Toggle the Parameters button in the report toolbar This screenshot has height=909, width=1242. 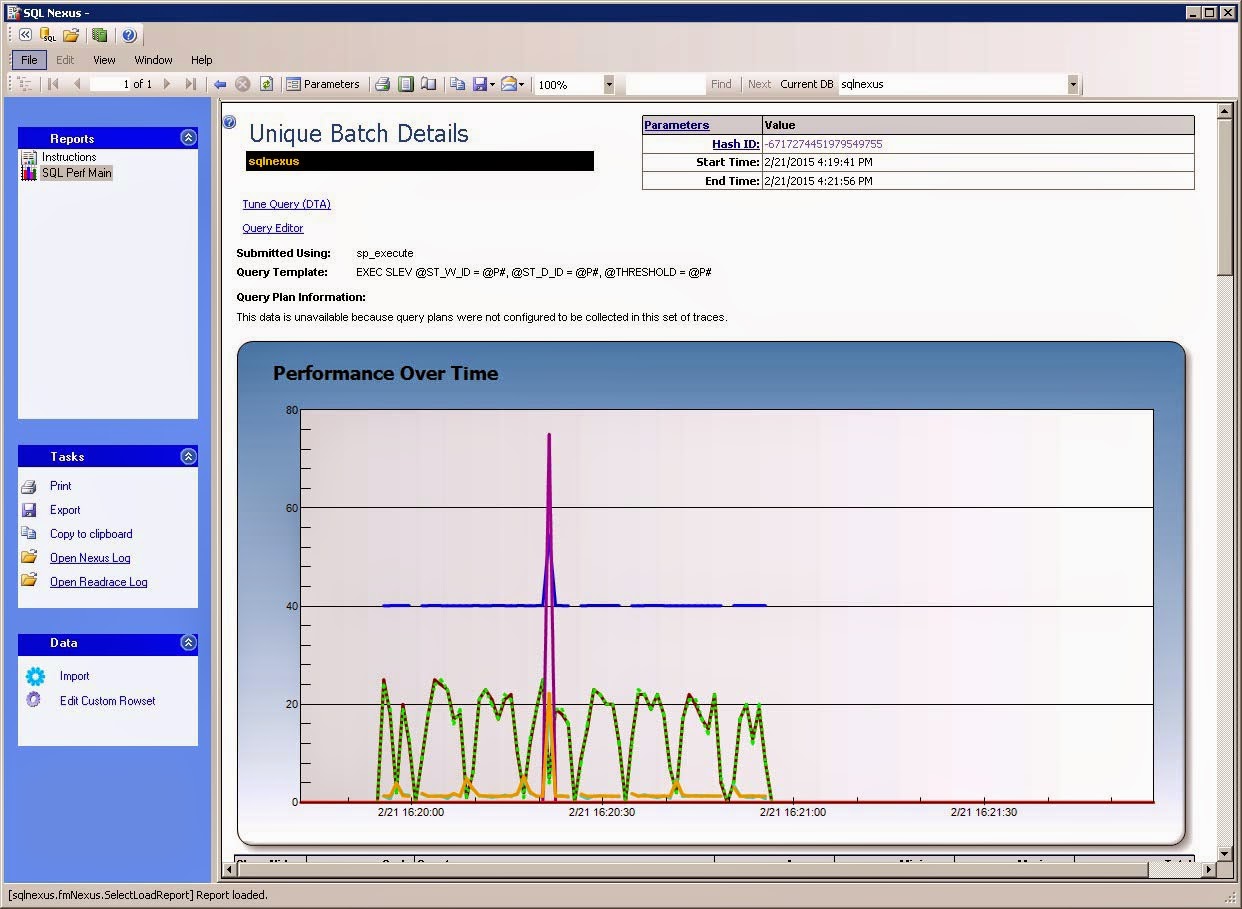[x=322, y=85]
